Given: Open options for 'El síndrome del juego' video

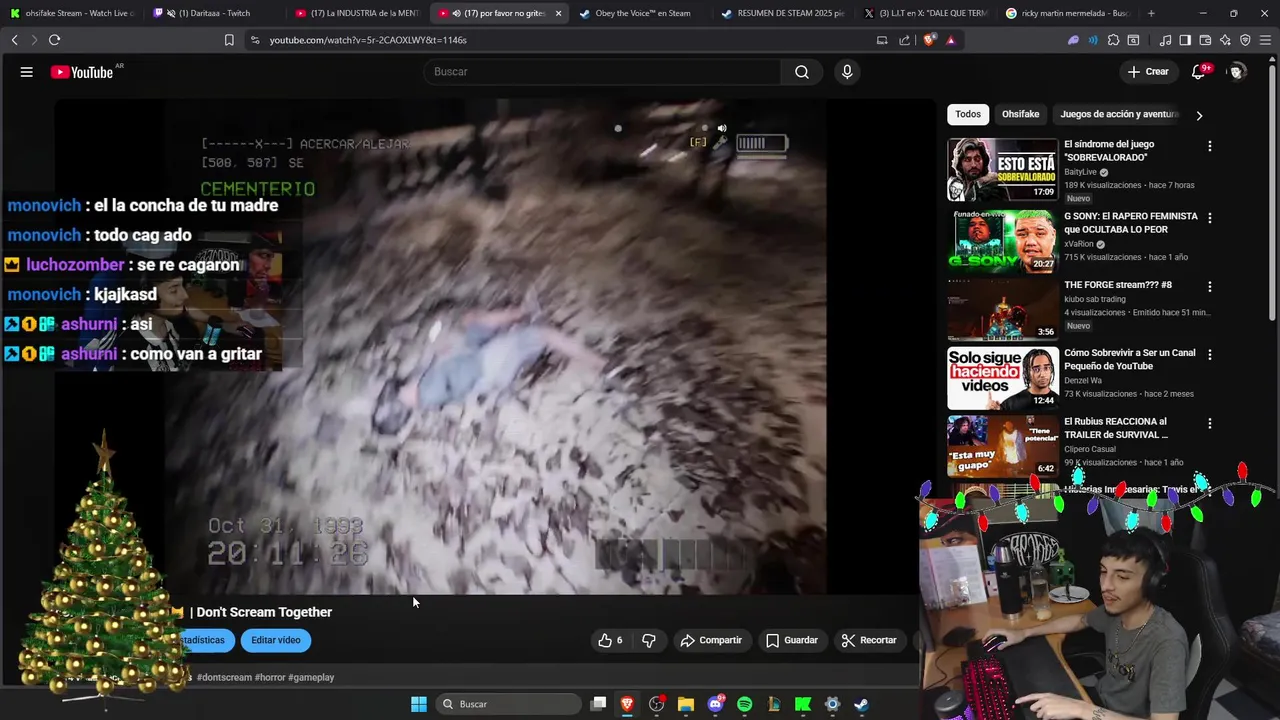Looking at the screenshot, I should coord(1209,146).
